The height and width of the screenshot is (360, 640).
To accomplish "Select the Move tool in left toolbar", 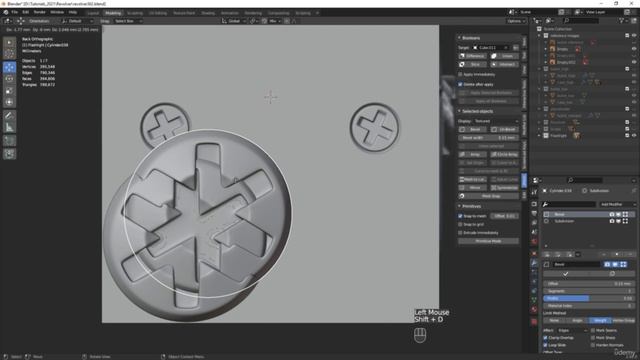I will click(x=9, y=67).
